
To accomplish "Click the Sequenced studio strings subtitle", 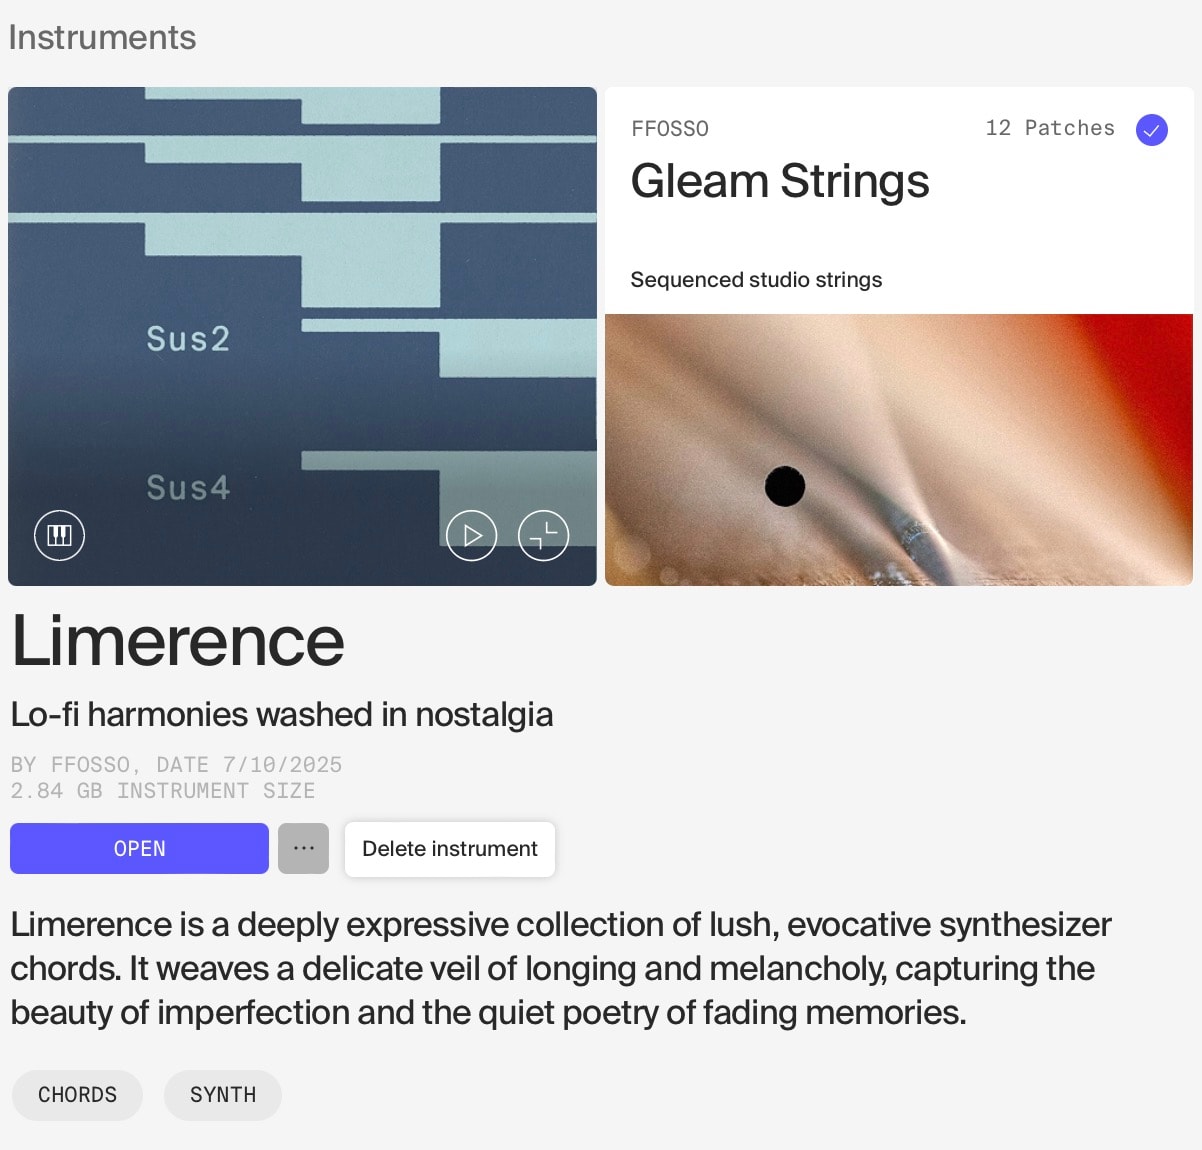I will click(756, 280).
